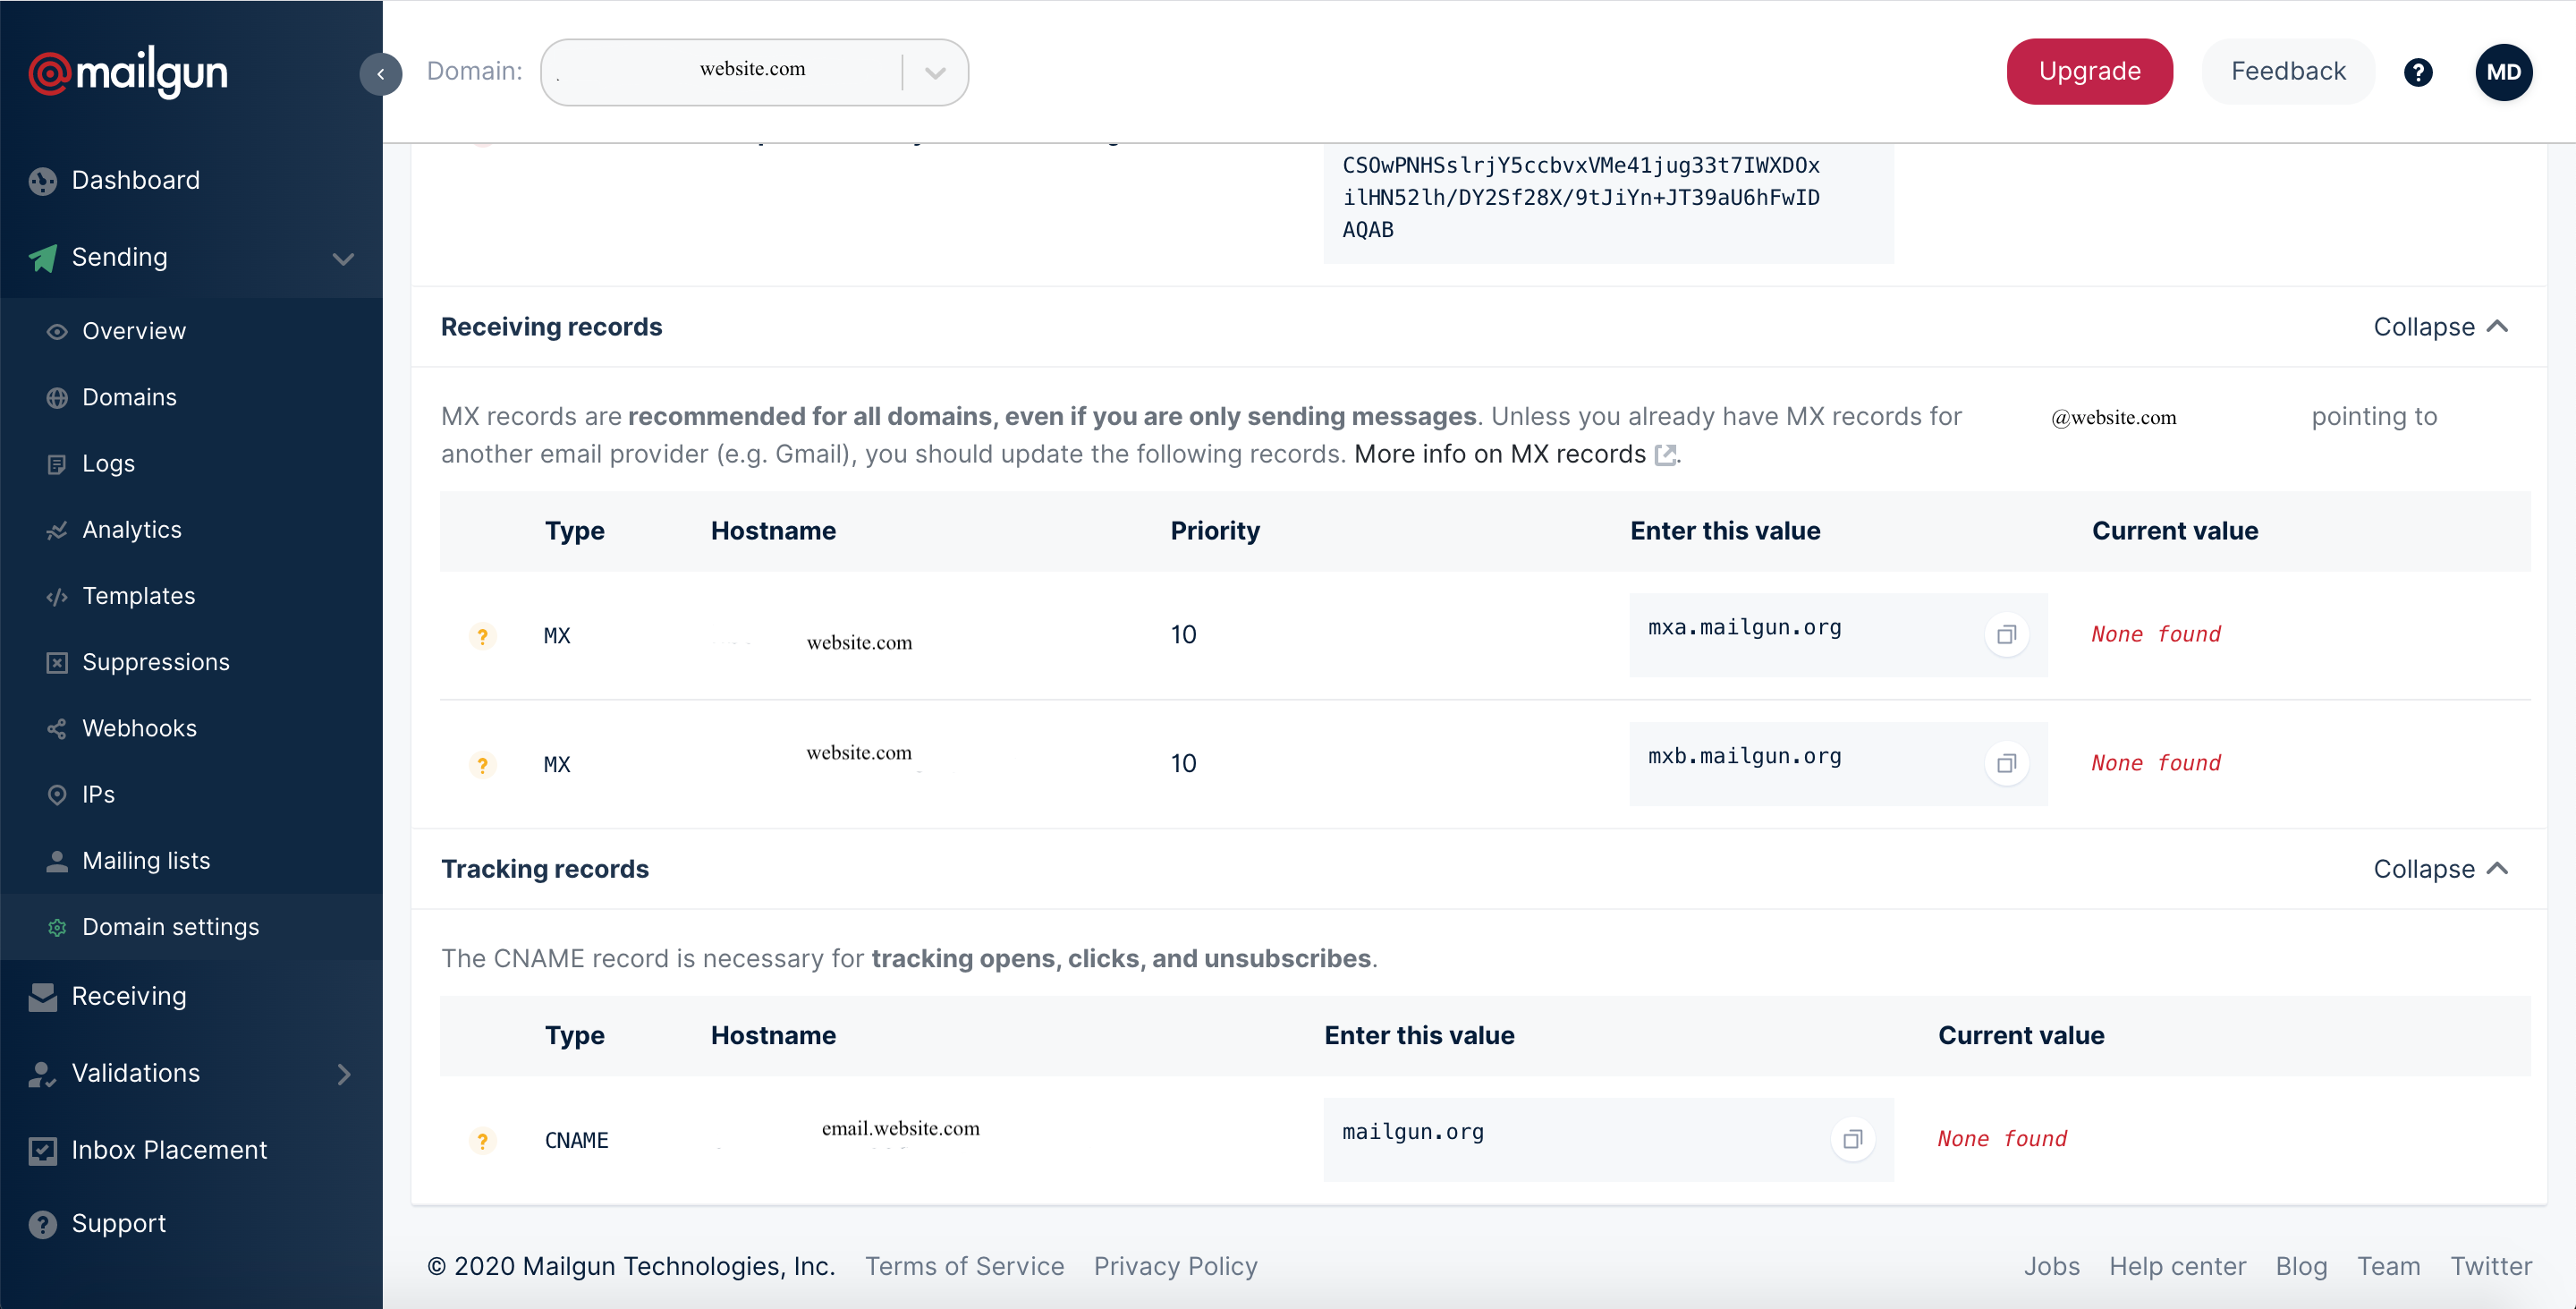Click the Upgrade button
Screen dimensions: 2576x1309
coord(2089,72)
